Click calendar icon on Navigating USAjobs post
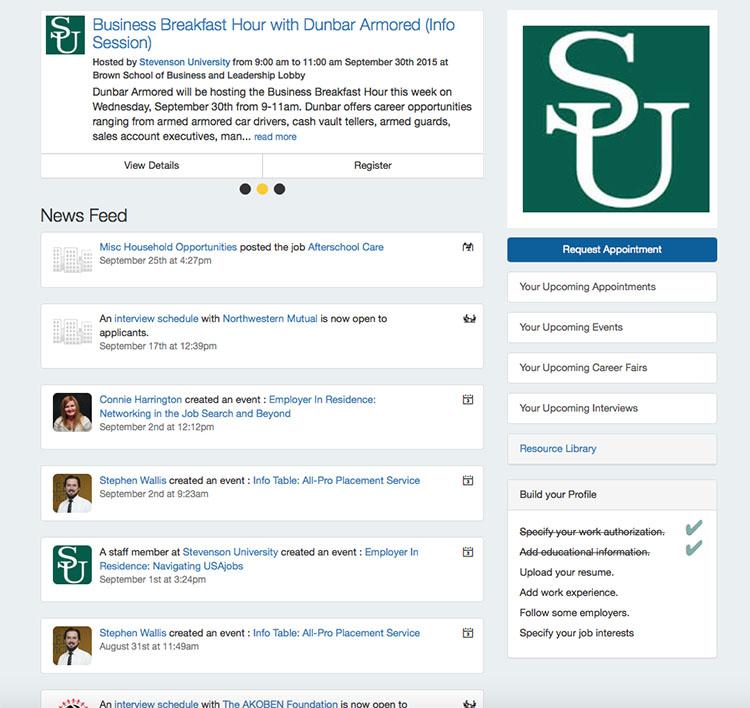 pyautogui.click(x=468, y=552)
